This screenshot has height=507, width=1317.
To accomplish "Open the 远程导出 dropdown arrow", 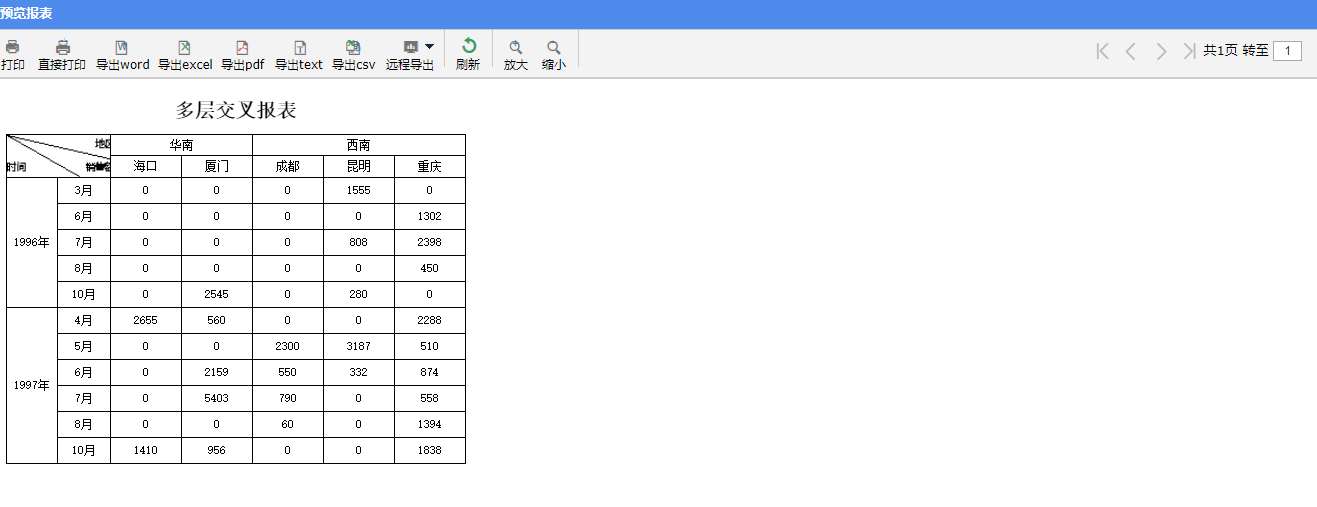I will [x=429, y=46].
